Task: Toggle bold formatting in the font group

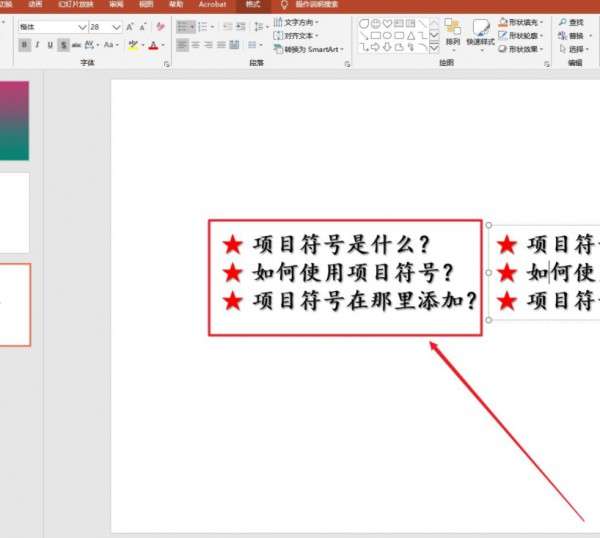Action: 24,45
